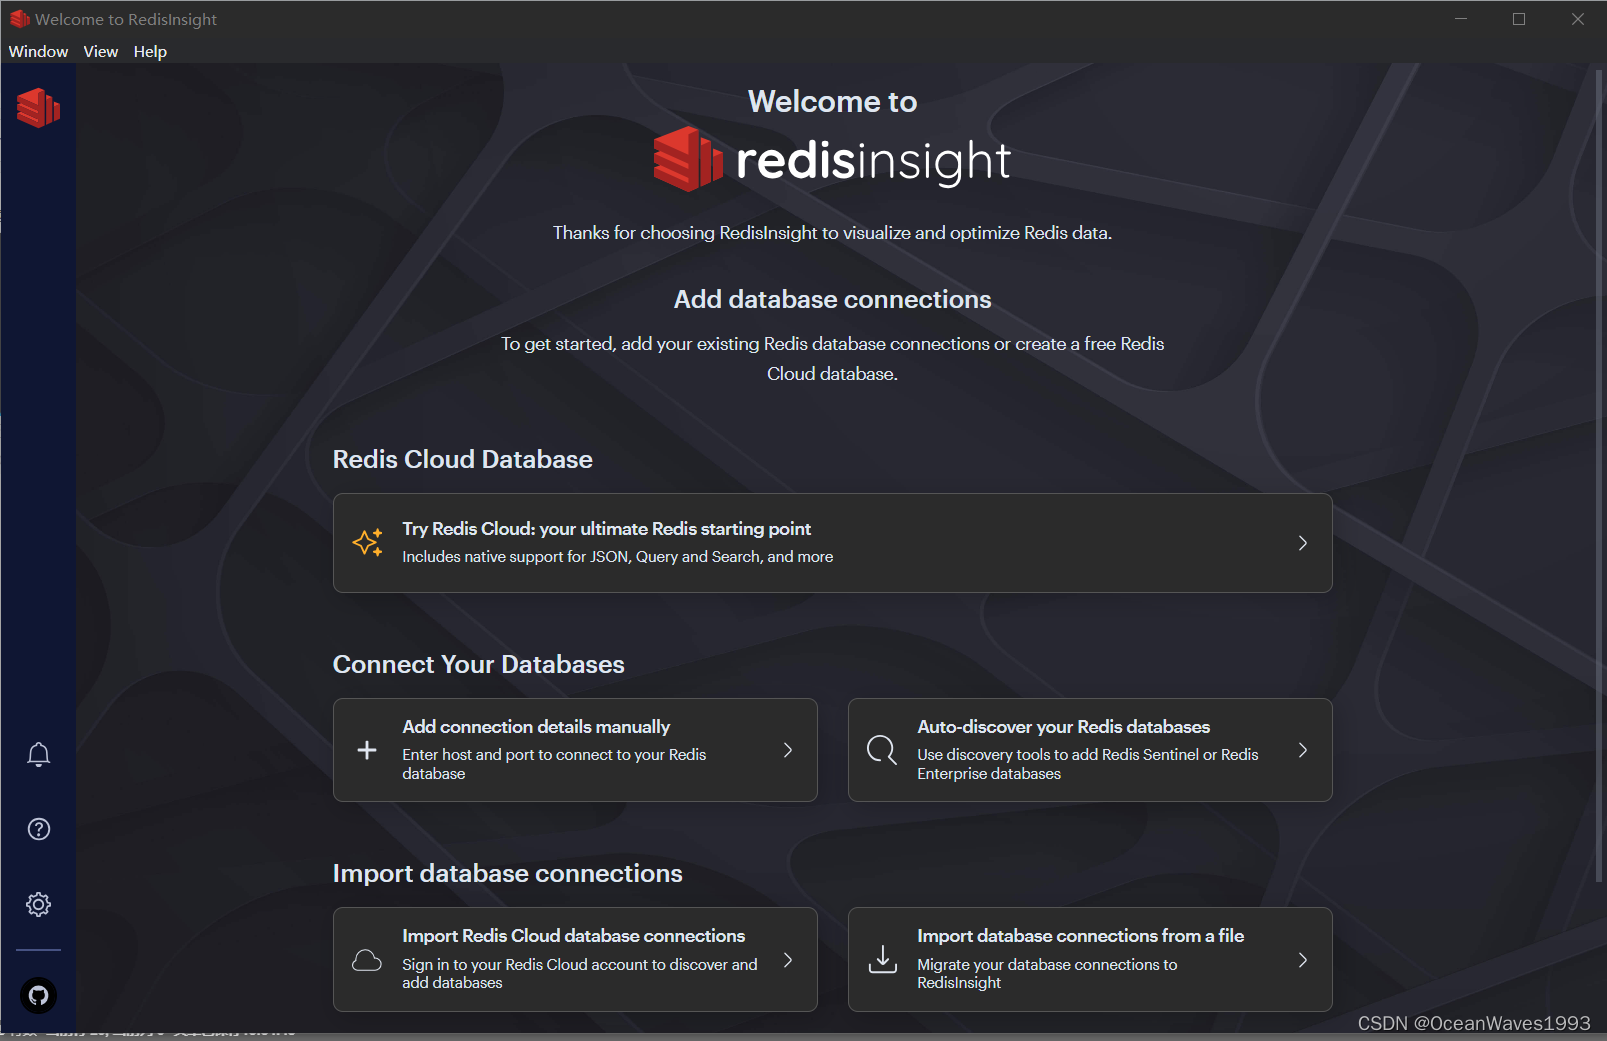
Task: Click the plus icon for manual connection
Action: pyautogui.click(x=367, y=750)
